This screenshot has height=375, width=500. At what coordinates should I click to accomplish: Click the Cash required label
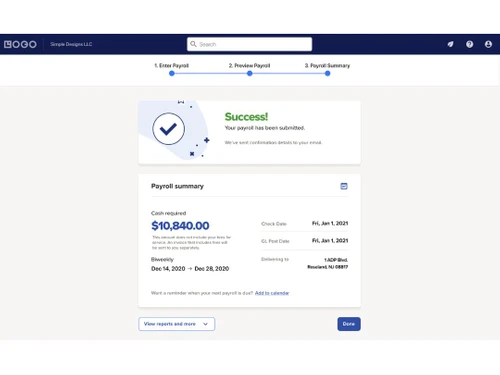168,213
